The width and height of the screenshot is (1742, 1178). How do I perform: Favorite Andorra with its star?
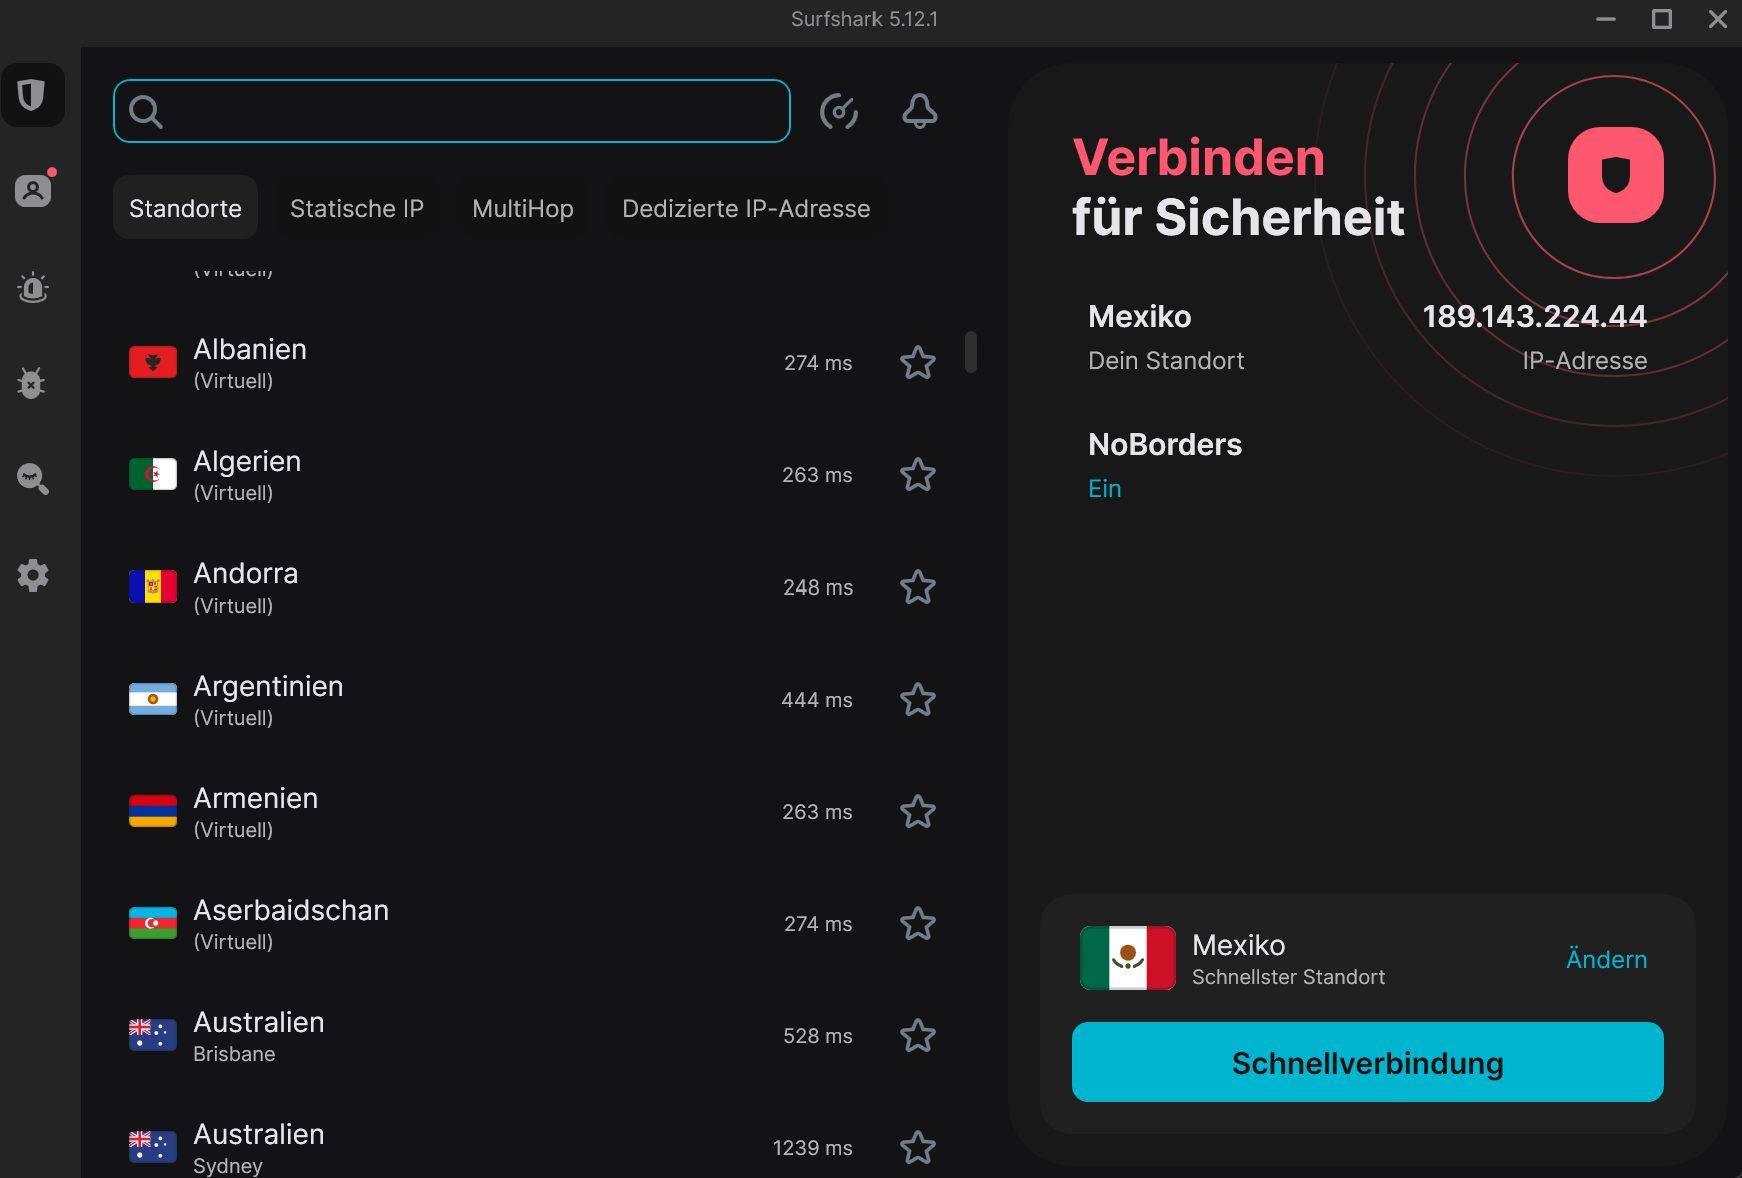(x=918, y=587)
